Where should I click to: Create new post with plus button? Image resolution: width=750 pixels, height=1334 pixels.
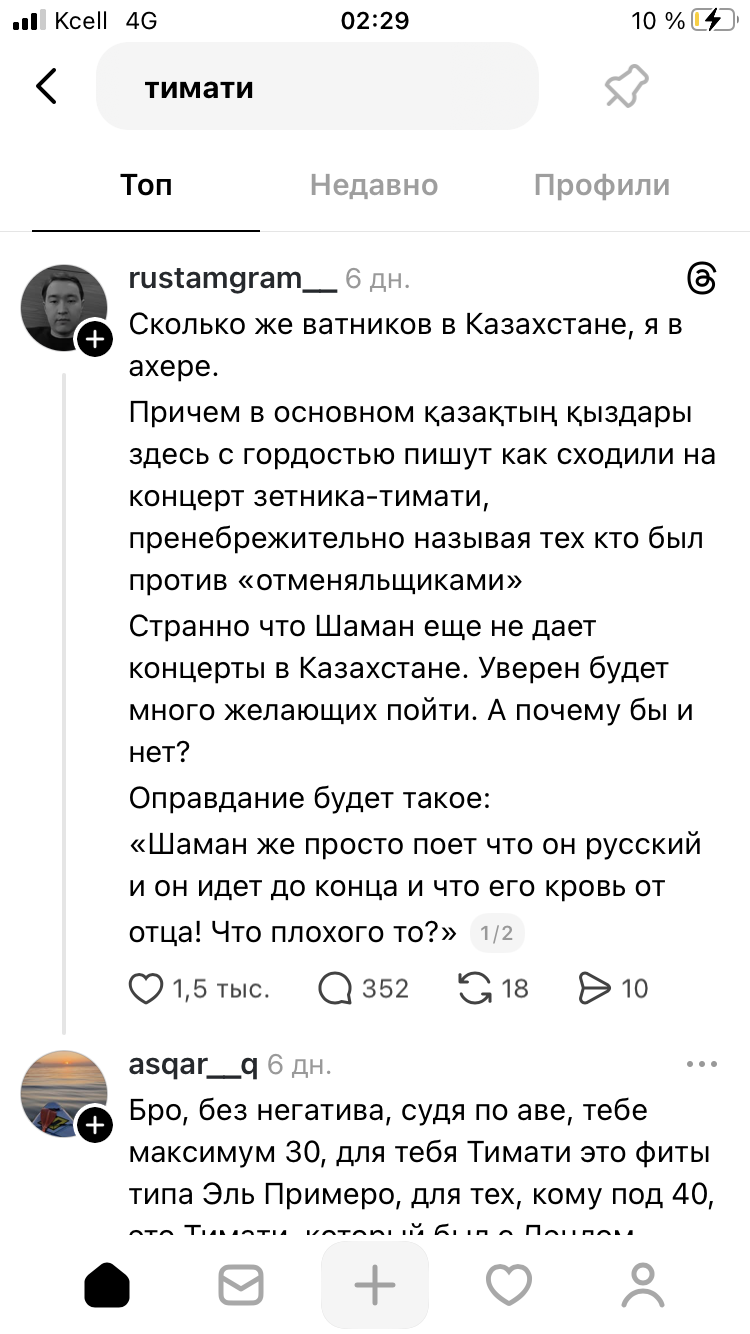[x=375, y=1285]
